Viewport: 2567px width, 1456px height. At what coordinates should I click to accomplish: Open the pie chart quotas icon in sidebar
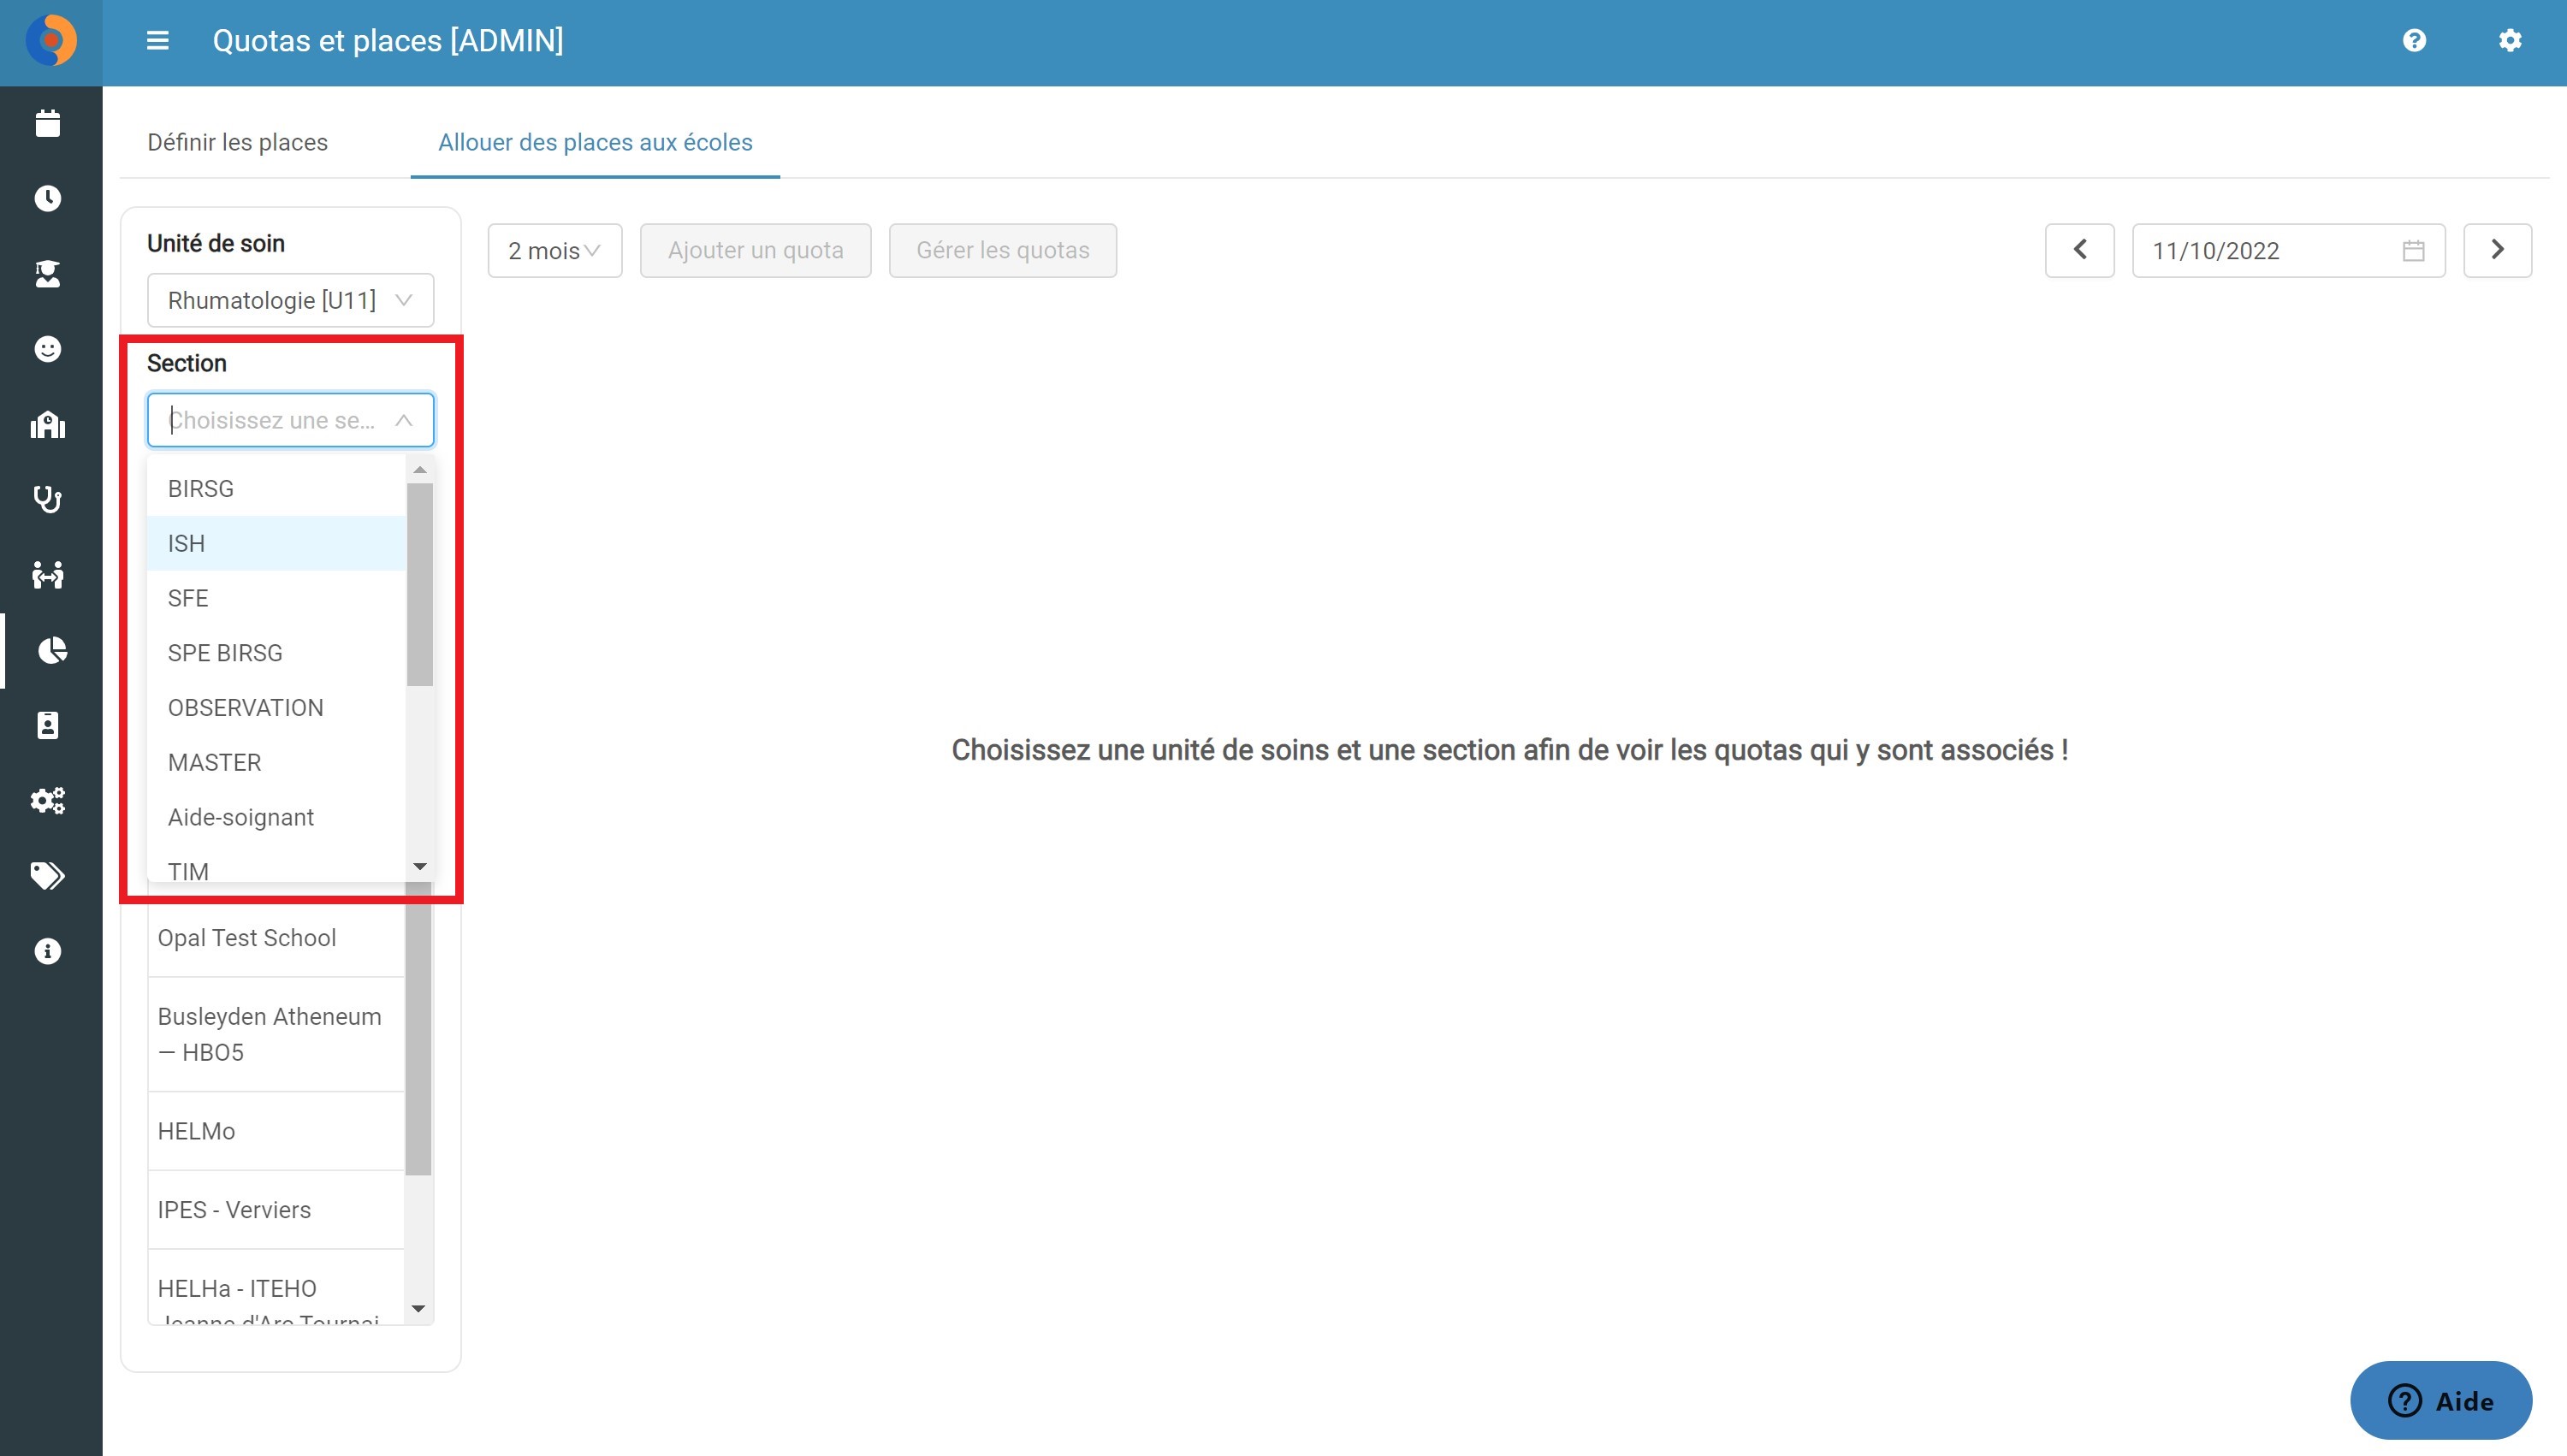(52, 650)
